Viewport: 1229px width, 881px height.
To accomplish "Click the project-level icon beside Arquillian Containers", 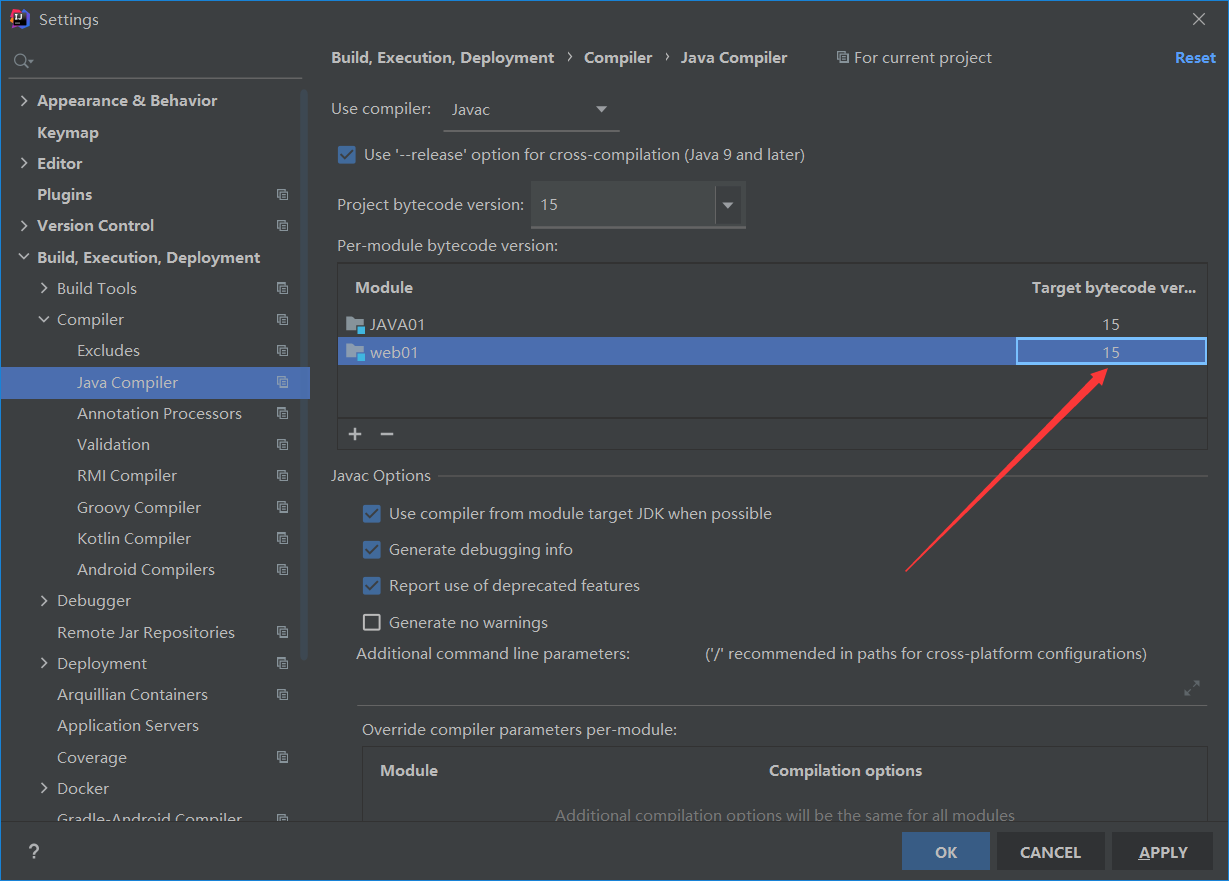I will pos(283,695).
